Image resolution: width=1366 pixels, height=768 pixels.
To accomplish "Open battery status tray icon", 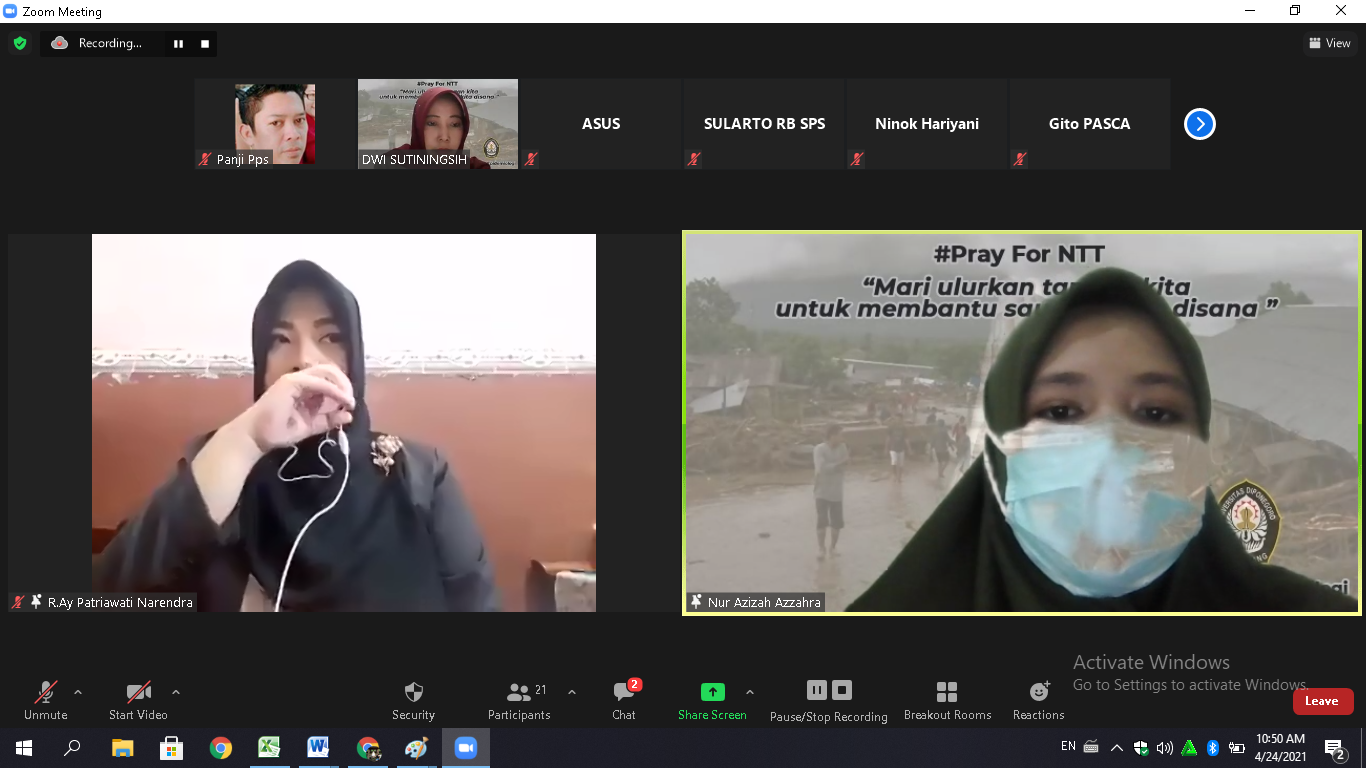I will tap(1237, 747).
